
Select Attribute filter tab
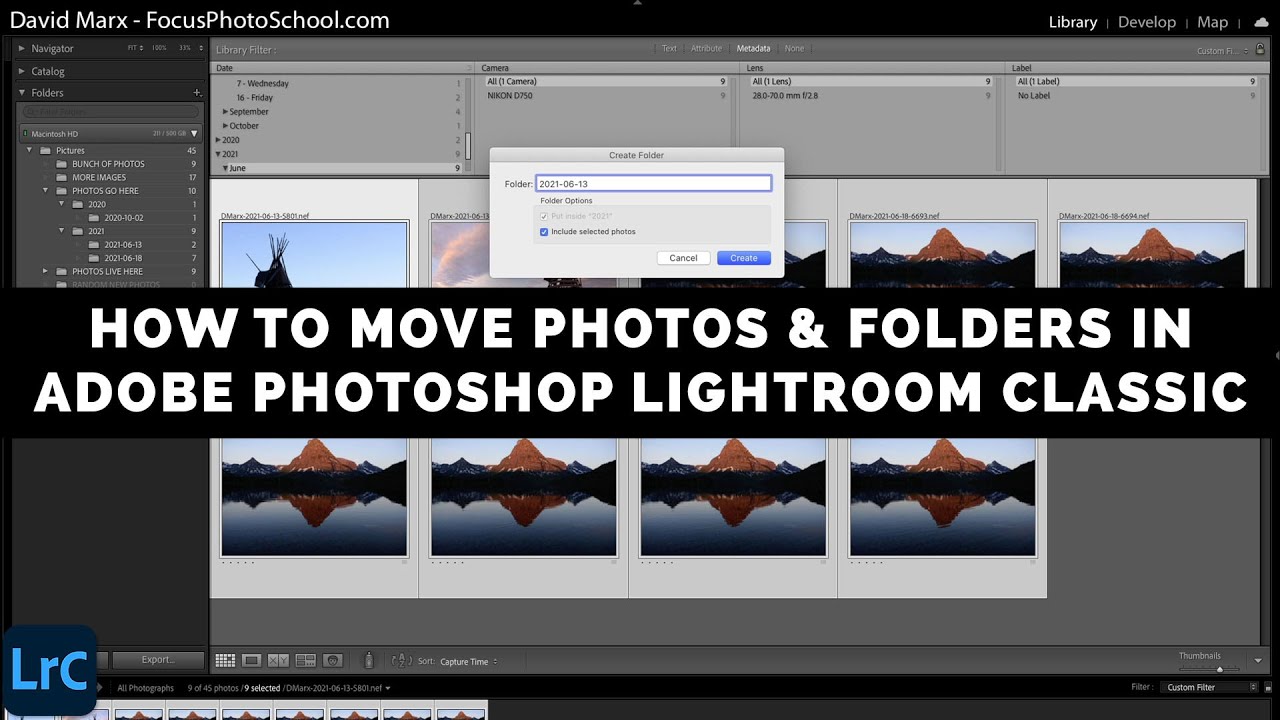(706, 48)
